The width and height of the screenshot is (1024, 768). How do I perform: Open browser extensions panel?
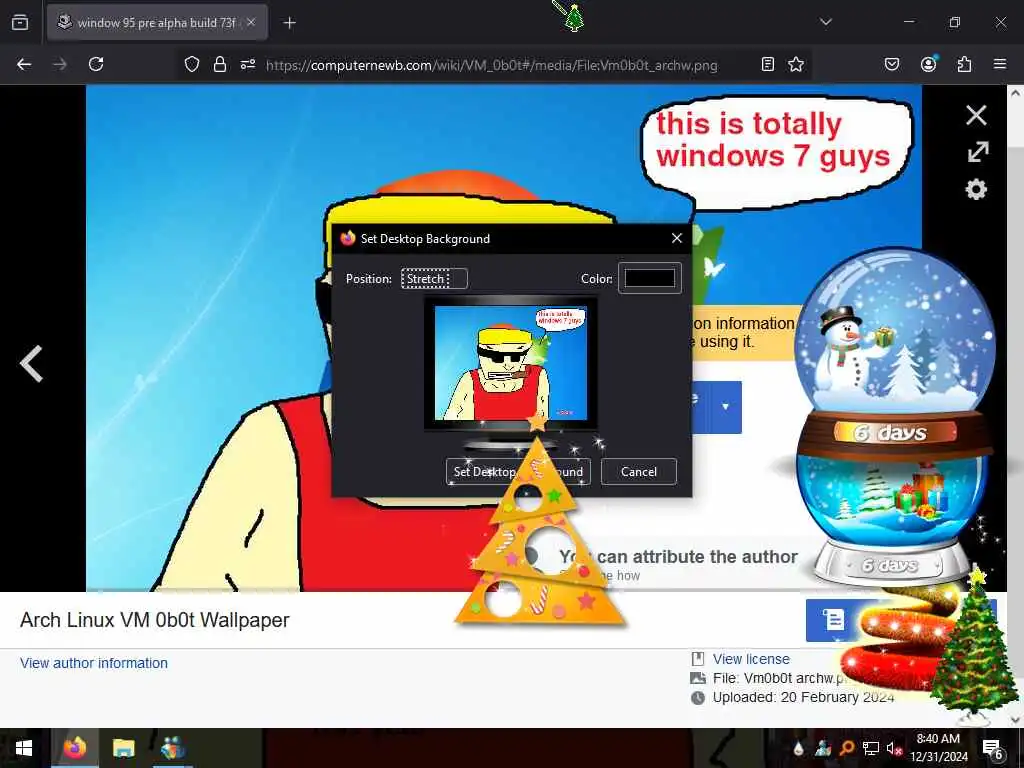point(964,64)
